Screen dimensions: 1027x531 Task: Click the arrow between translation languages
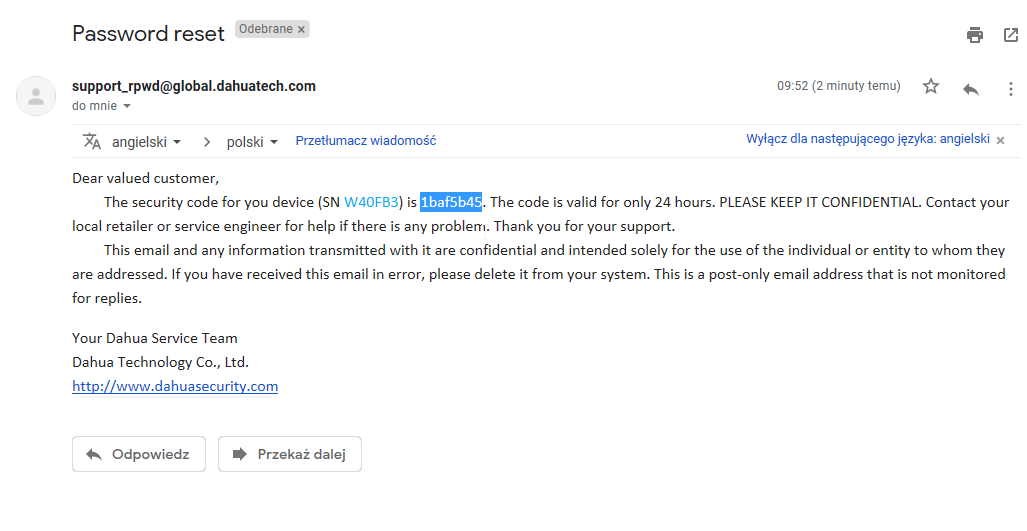tap(207, 142)
